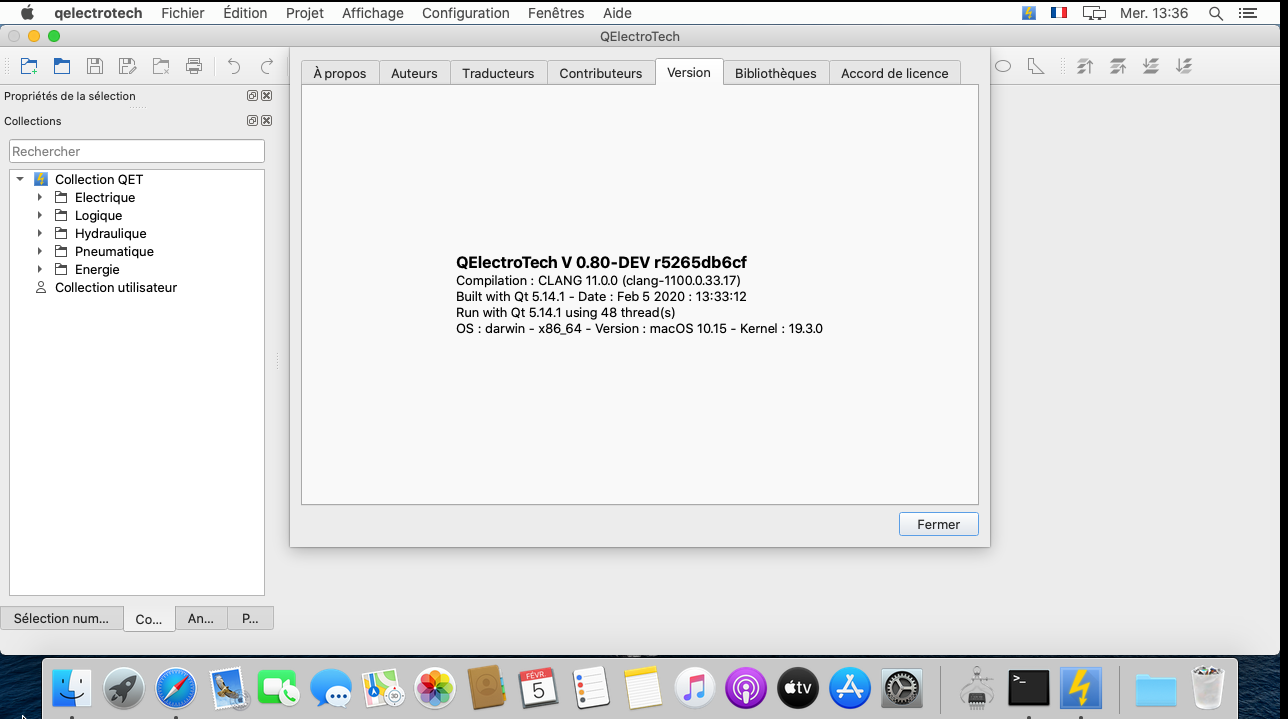The width and height of the screenshot is (1288, 719).
Task: Select the Hydraulique tree item
Action: [111, 233]
